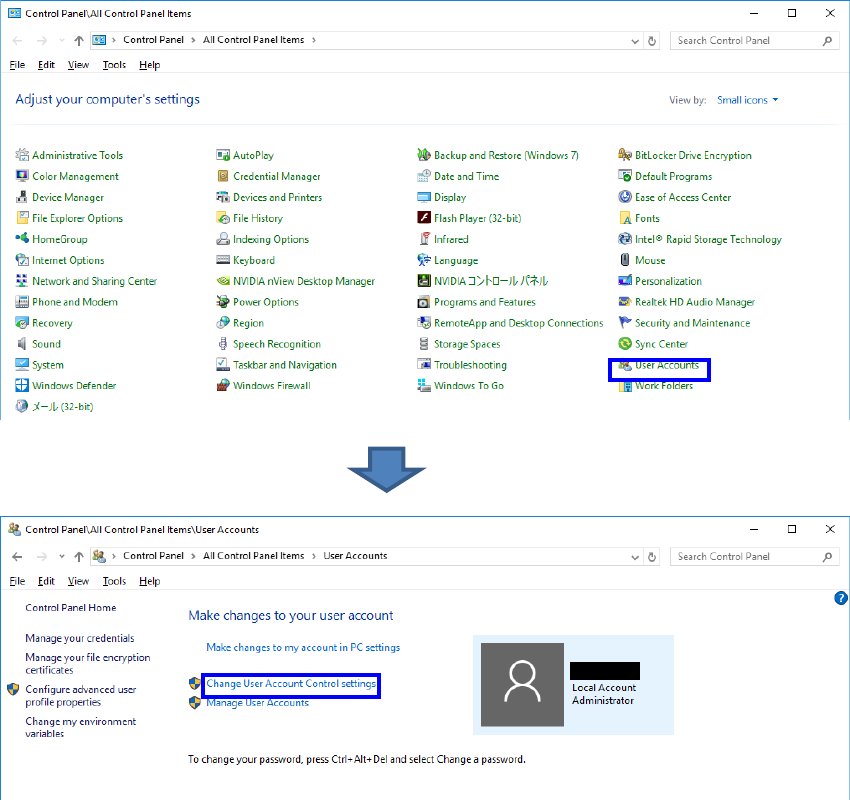This screenshot has width=850, height=800.
Task: Open Manage your file encryption certificates
Action: pos(87,664)
